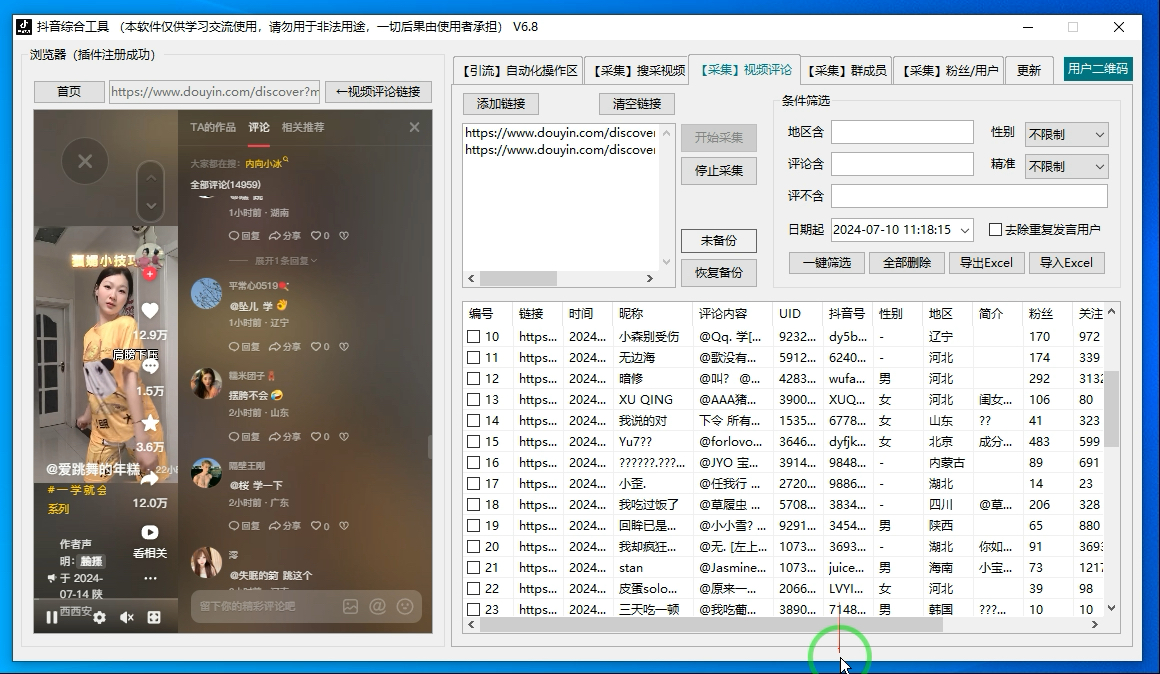Screen dimensions: 1160x674
Task: Click 添加链接 button
Action: pyautogui.click(x=501, y=104)
